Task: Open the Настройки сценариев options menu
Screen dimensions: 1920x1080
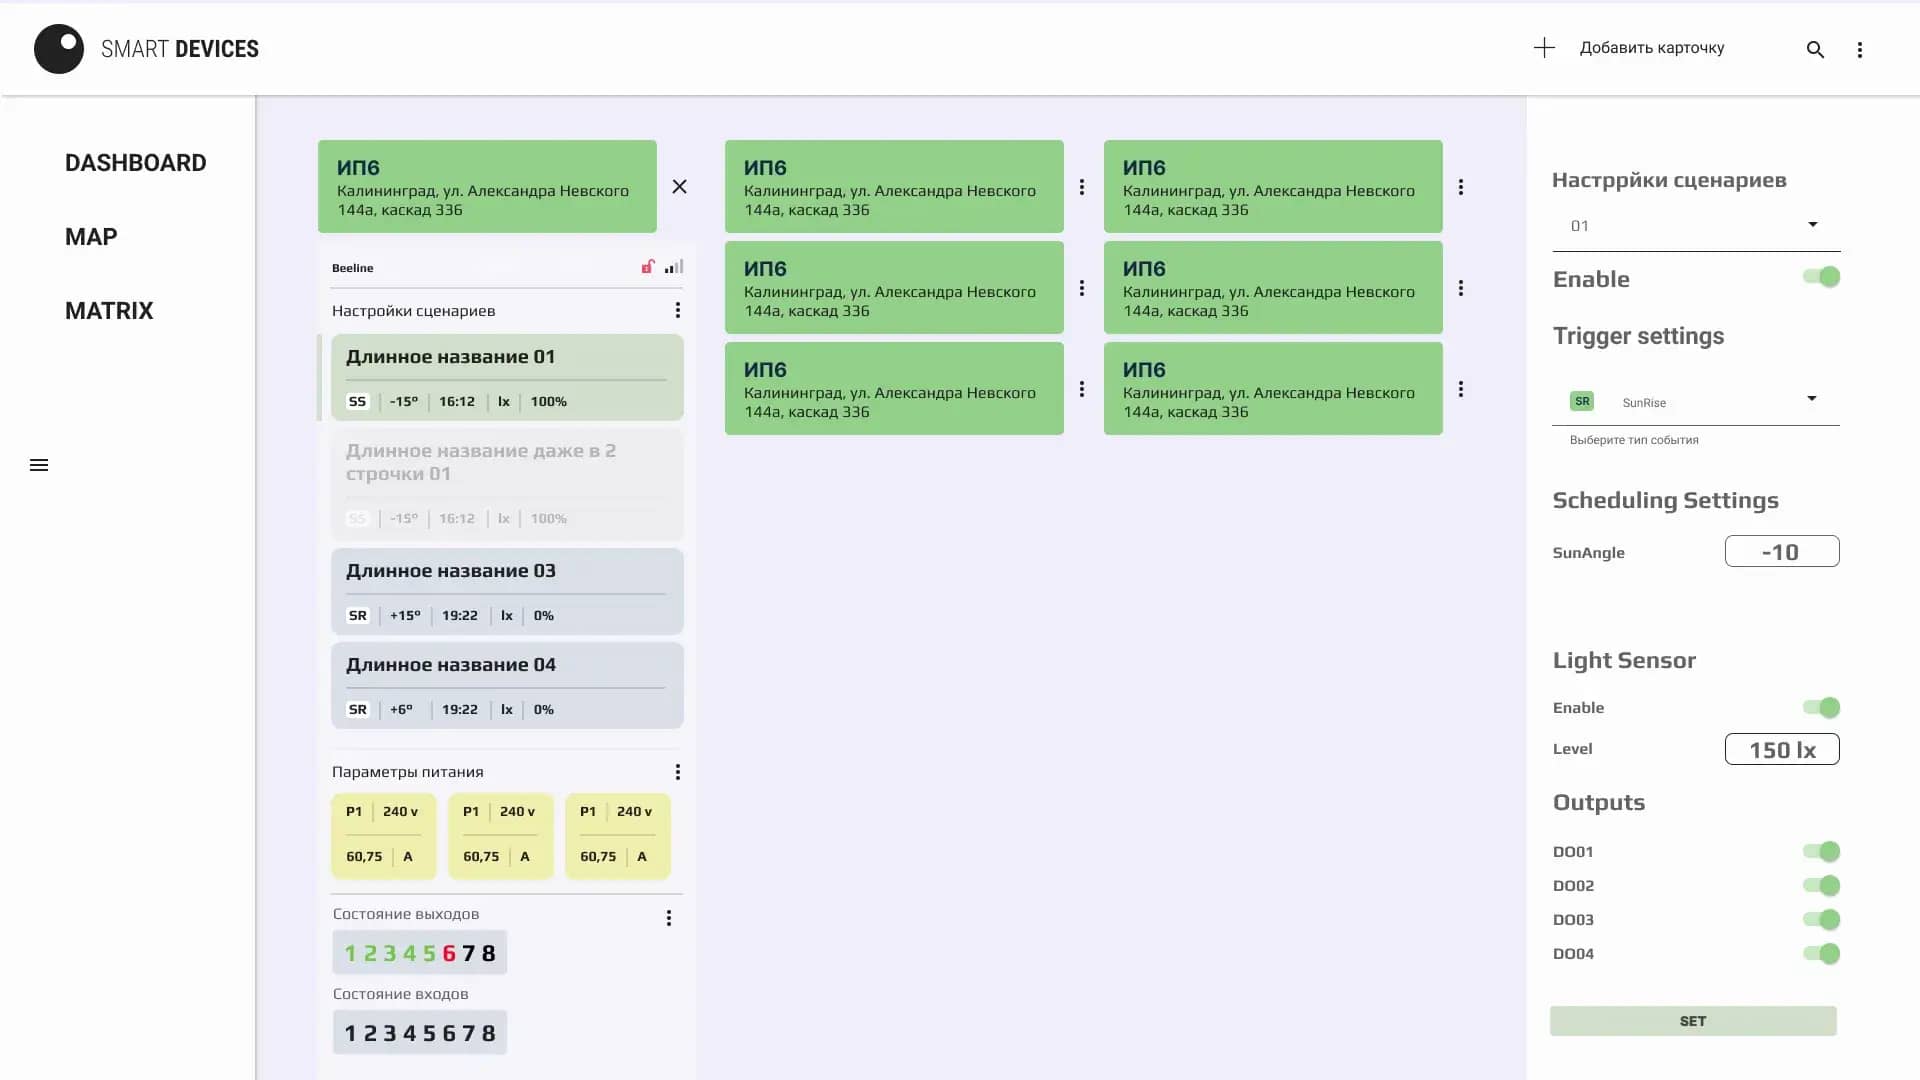Action: point(678,311)
